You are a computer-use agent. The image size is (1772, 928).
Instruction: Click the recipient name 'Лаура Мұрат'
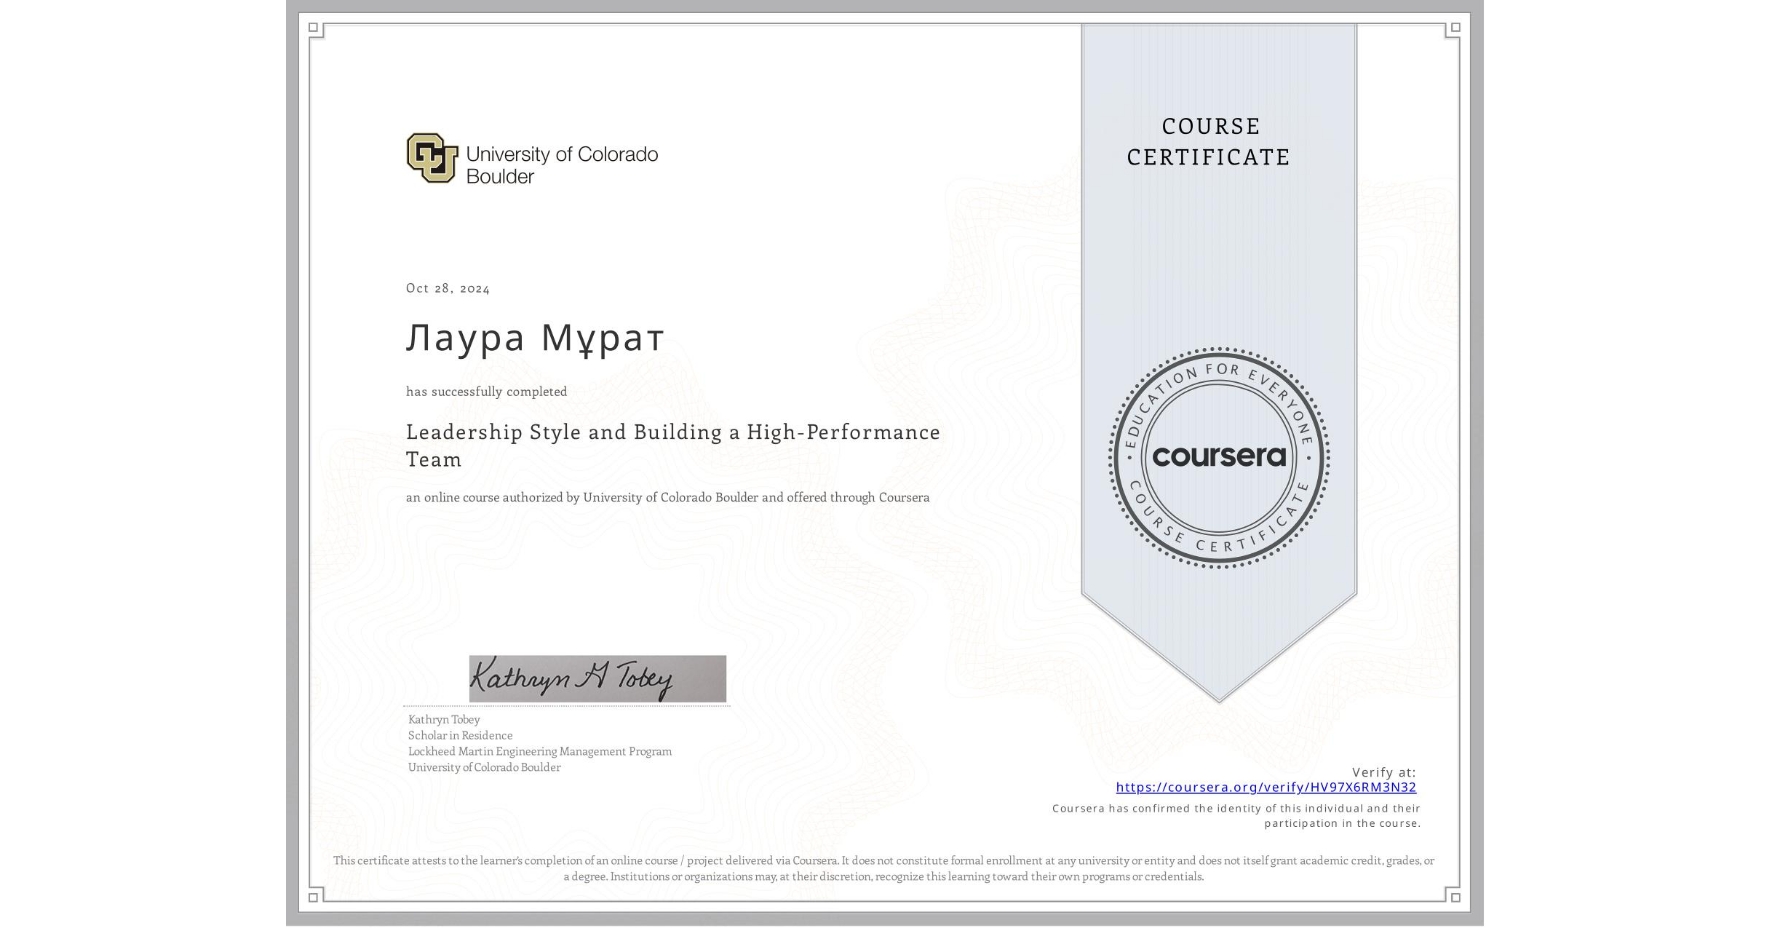535,338
